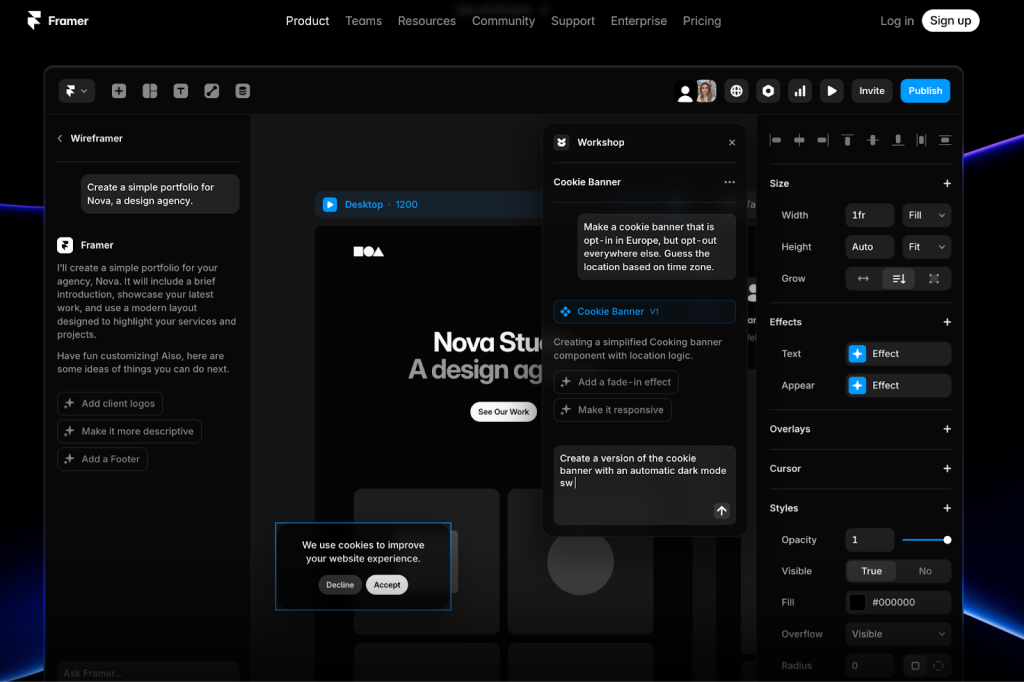
Task: Open the CMS database icon in the toolbar
Action: click(x=242, y=91)
